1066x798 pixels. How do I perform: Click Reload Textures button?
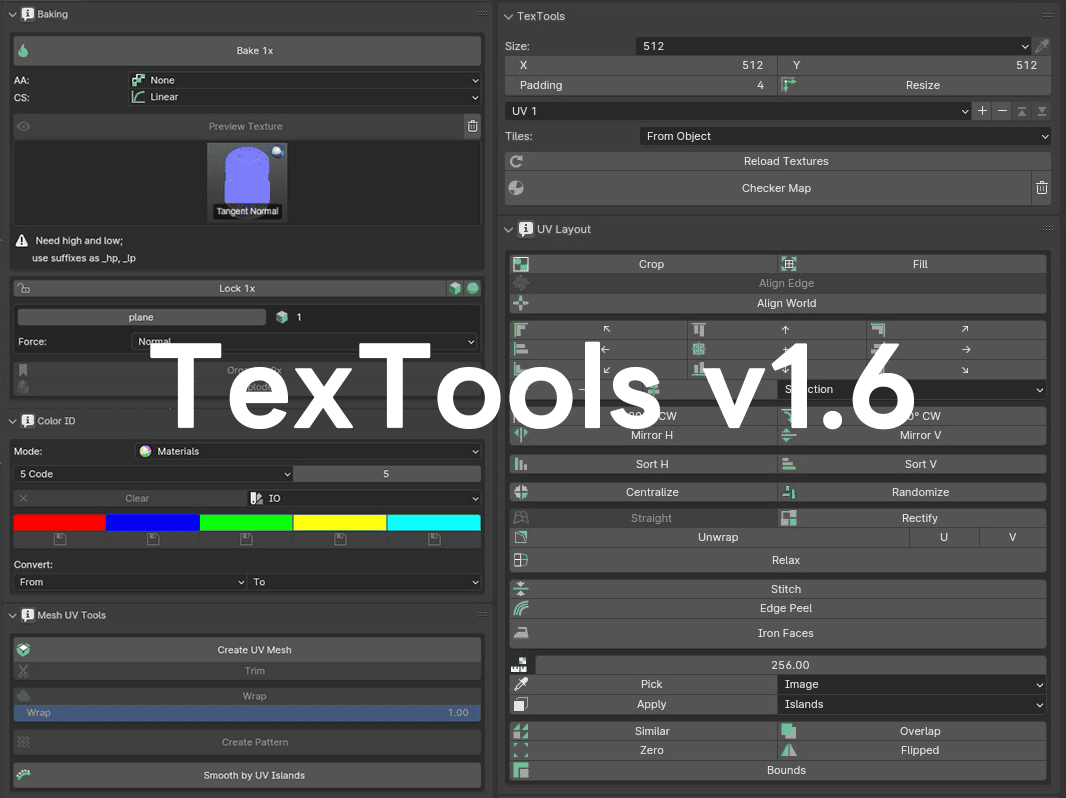(778, 162)
